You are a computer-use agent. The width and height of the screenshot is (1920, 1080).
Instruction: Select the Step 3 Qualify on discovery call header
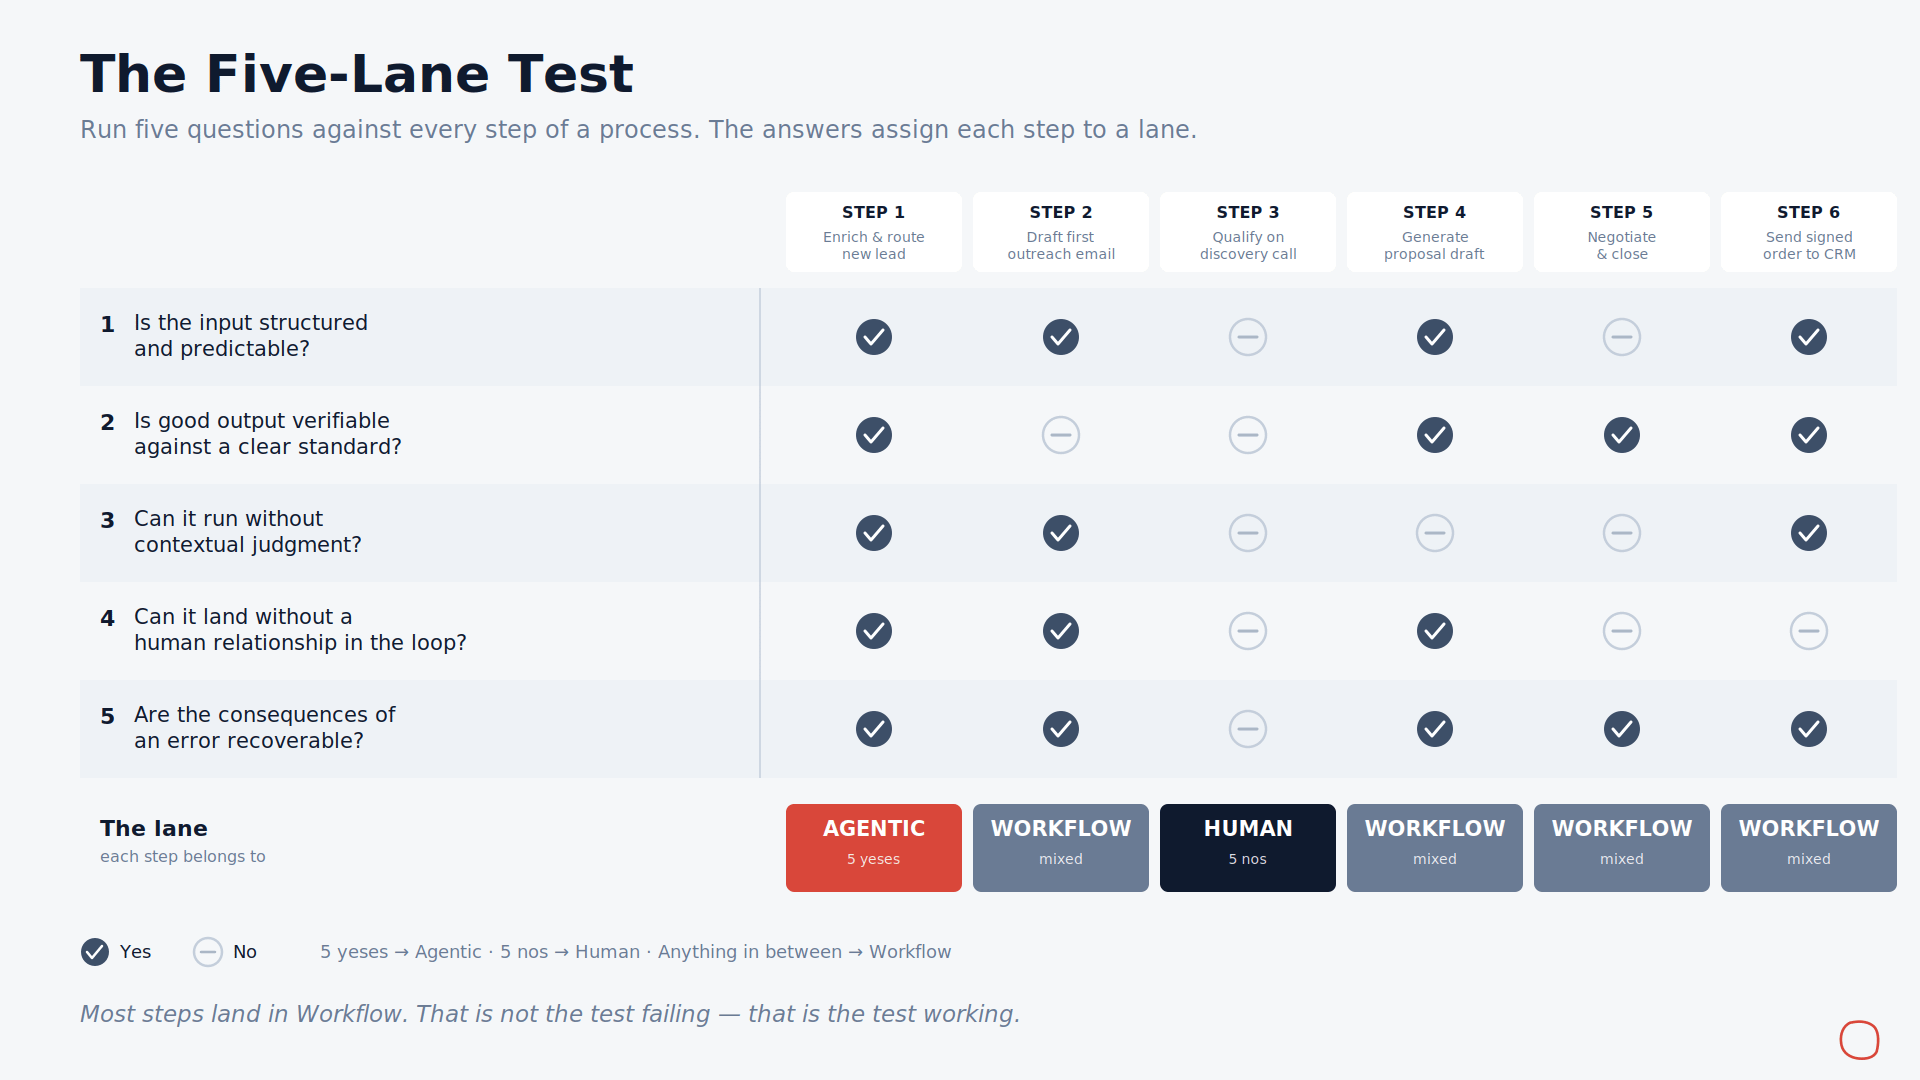1247,232
